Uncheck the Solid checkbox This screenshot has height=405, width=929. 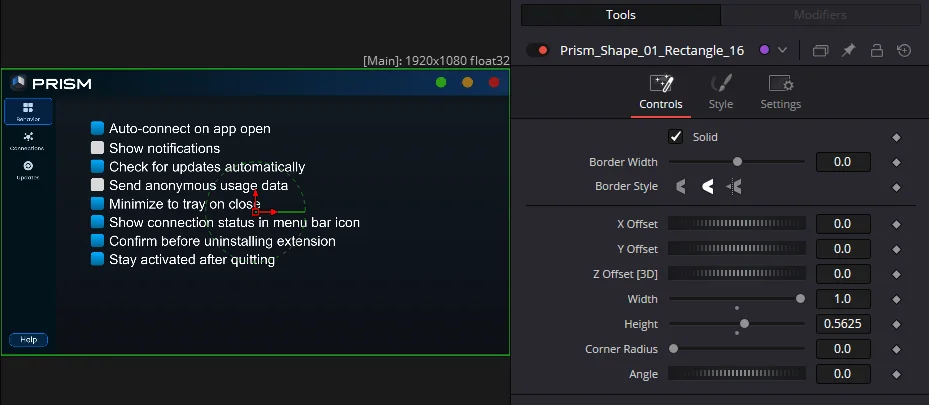(x=675, y=137)
